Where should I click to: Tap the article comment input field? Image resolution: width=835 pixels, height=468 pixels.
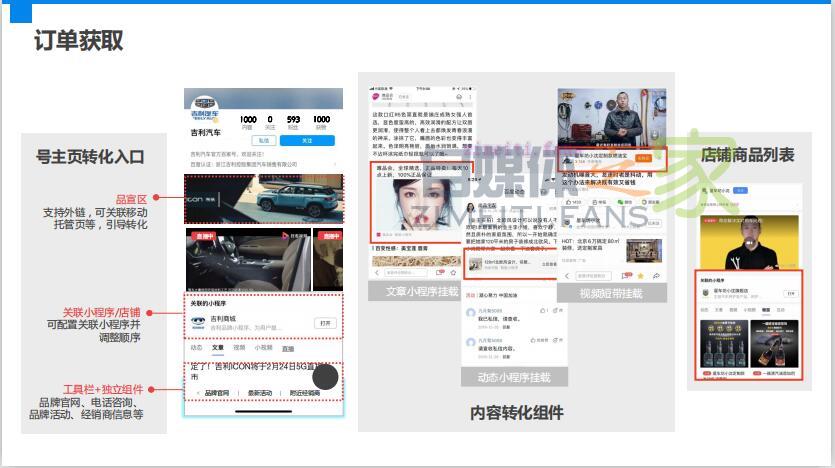405,273
